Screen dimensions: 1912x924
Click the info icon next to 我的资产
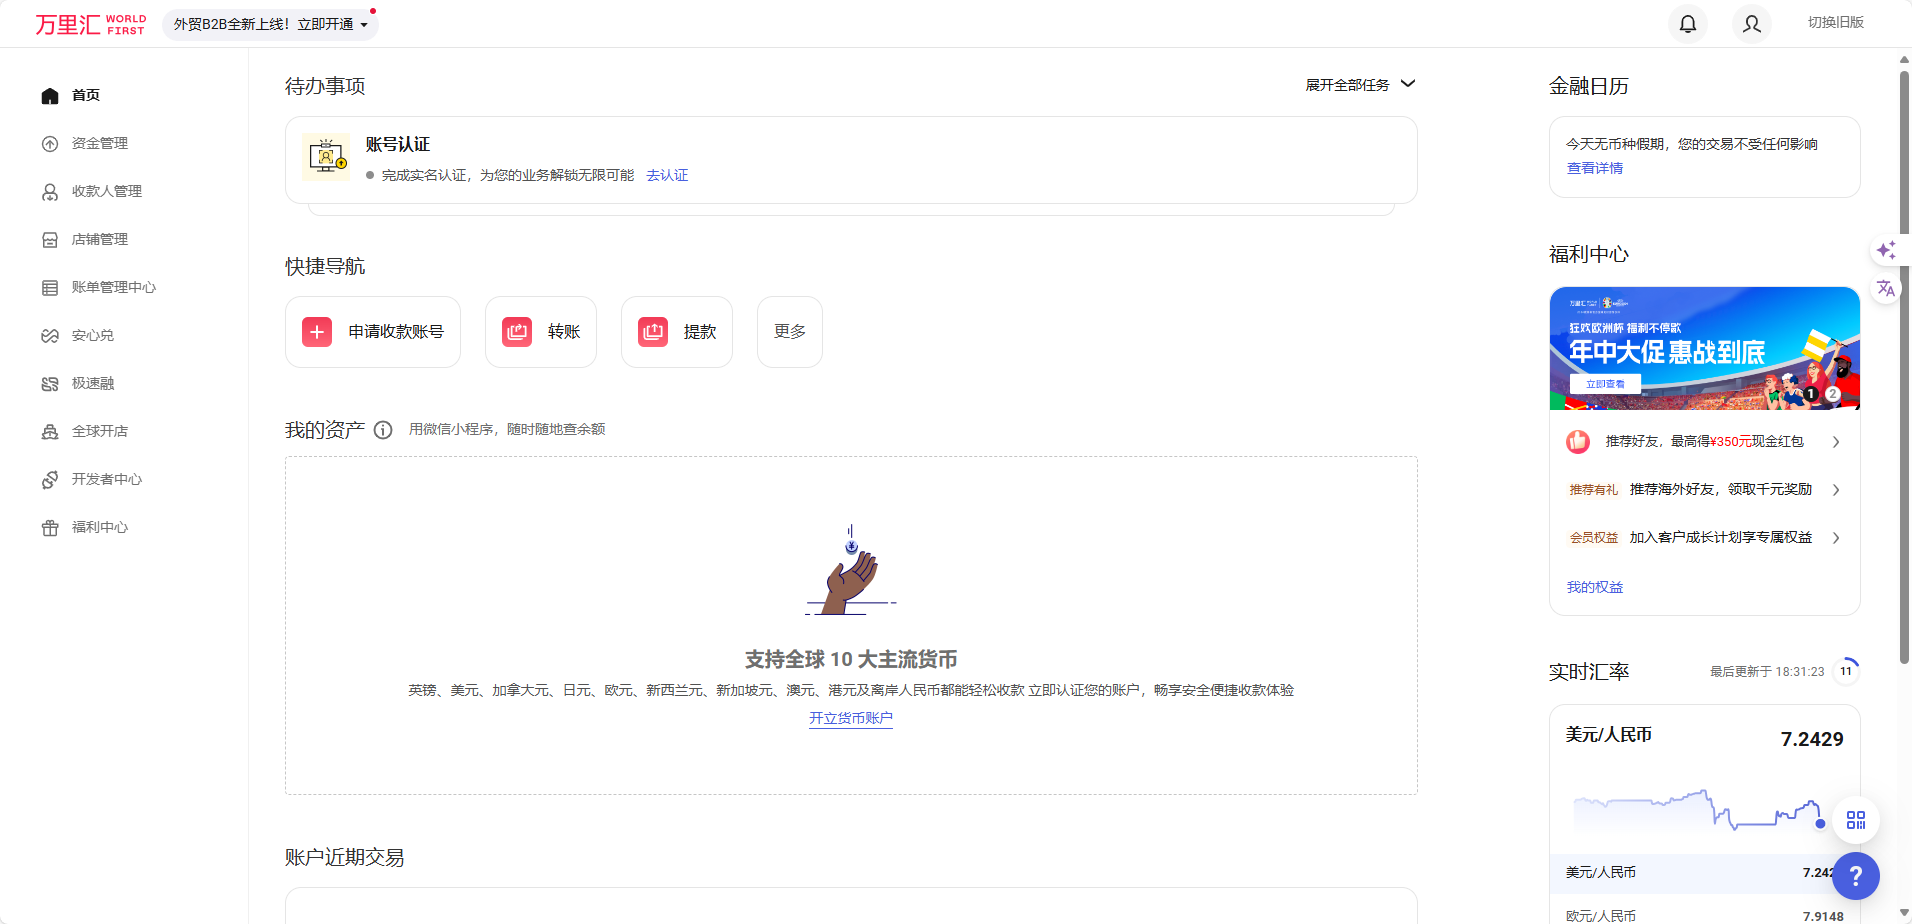click(383, 430)
